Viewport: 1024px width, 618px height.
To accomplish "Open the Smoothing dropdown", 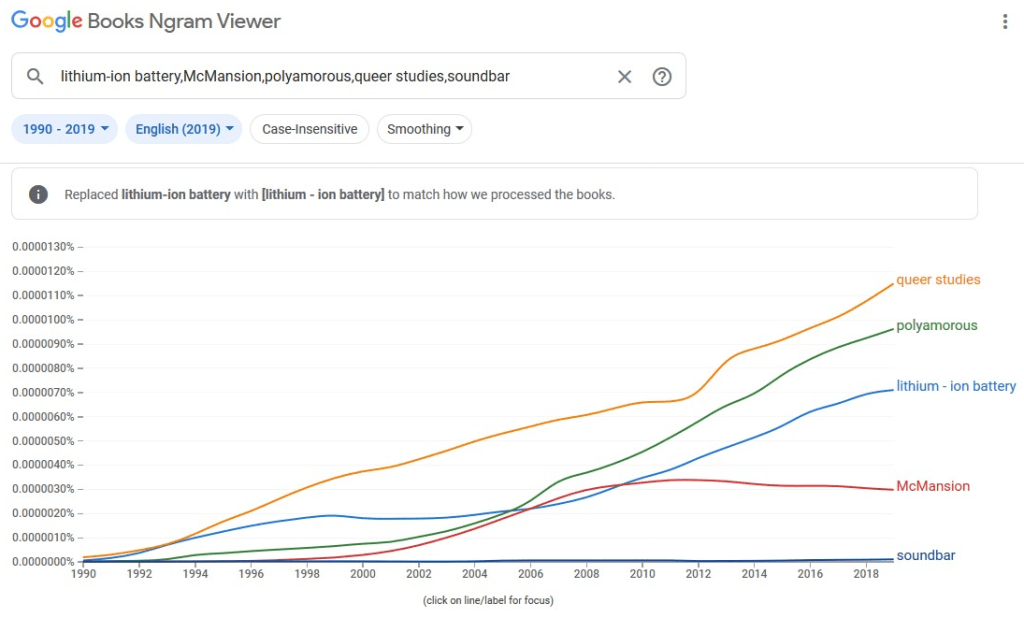I will pos(424,129).
